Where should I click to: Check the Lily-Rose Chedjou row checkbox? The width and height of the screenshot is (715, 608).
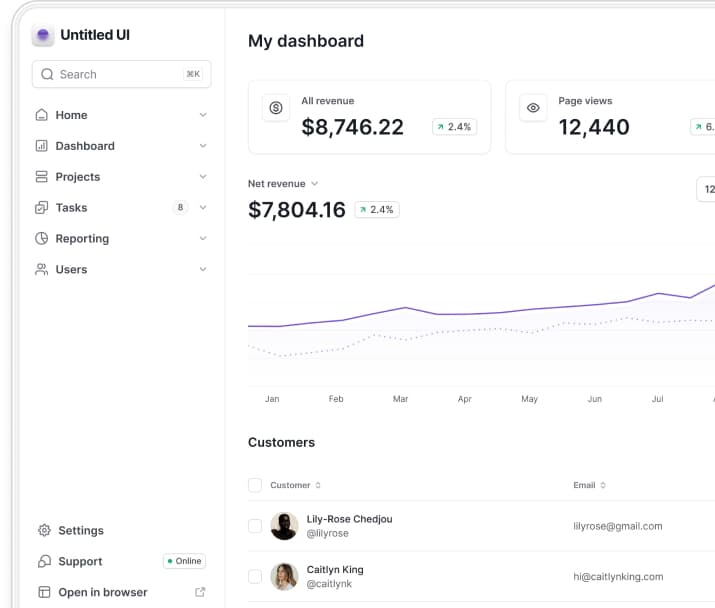pos(255,526)
